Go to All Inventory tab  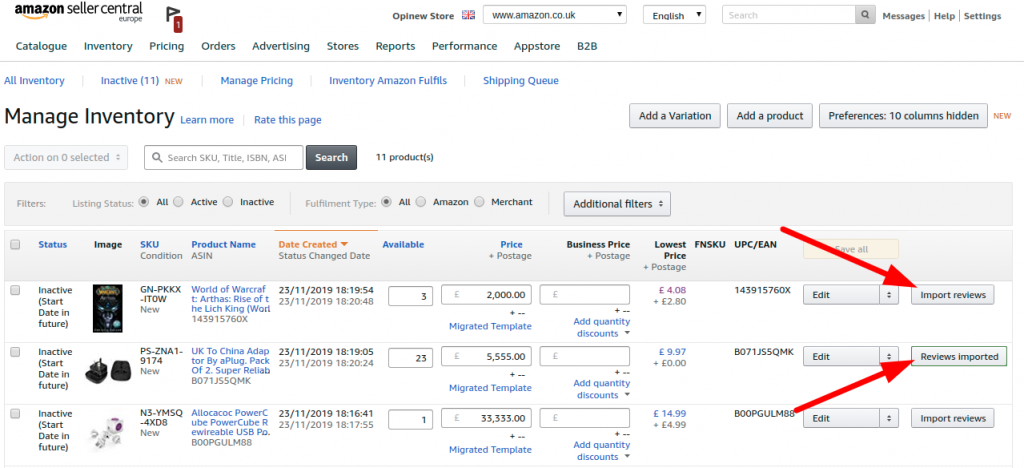[34, 81]
